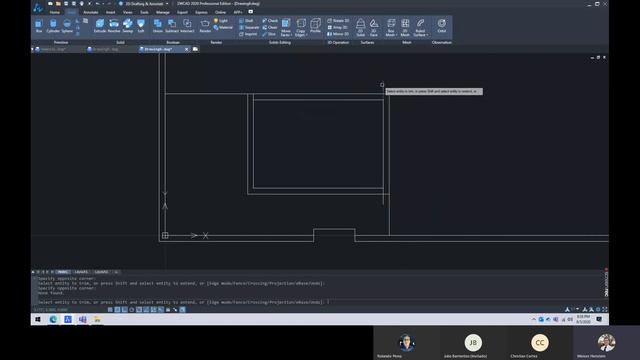Activate the Sweep solid tool
The width and height of the screenshot is (640, 360).
(128, 26)
